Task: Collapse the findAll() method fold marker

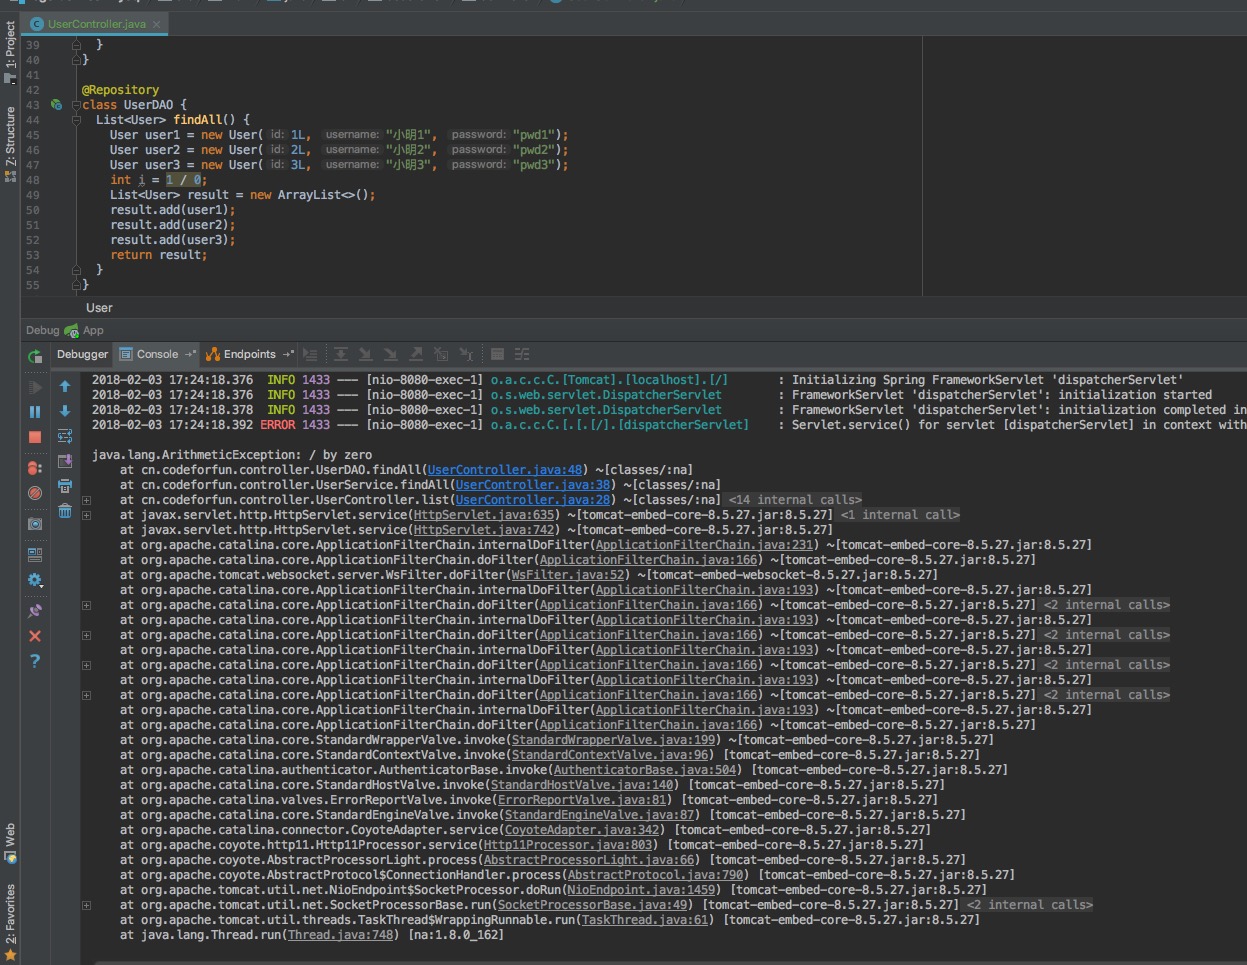Action: (76, 120)
